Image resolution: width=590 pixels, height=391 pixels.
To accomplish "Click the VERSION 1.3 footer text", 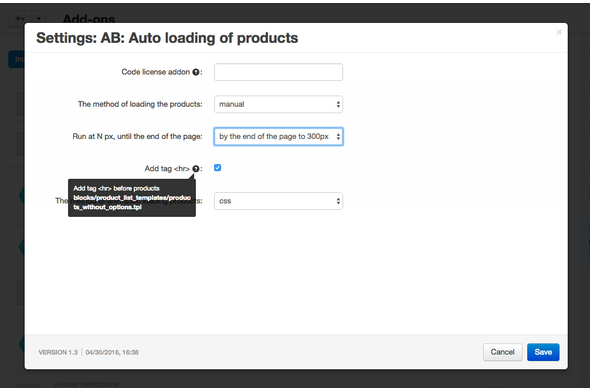I will [x=58, y=352].
